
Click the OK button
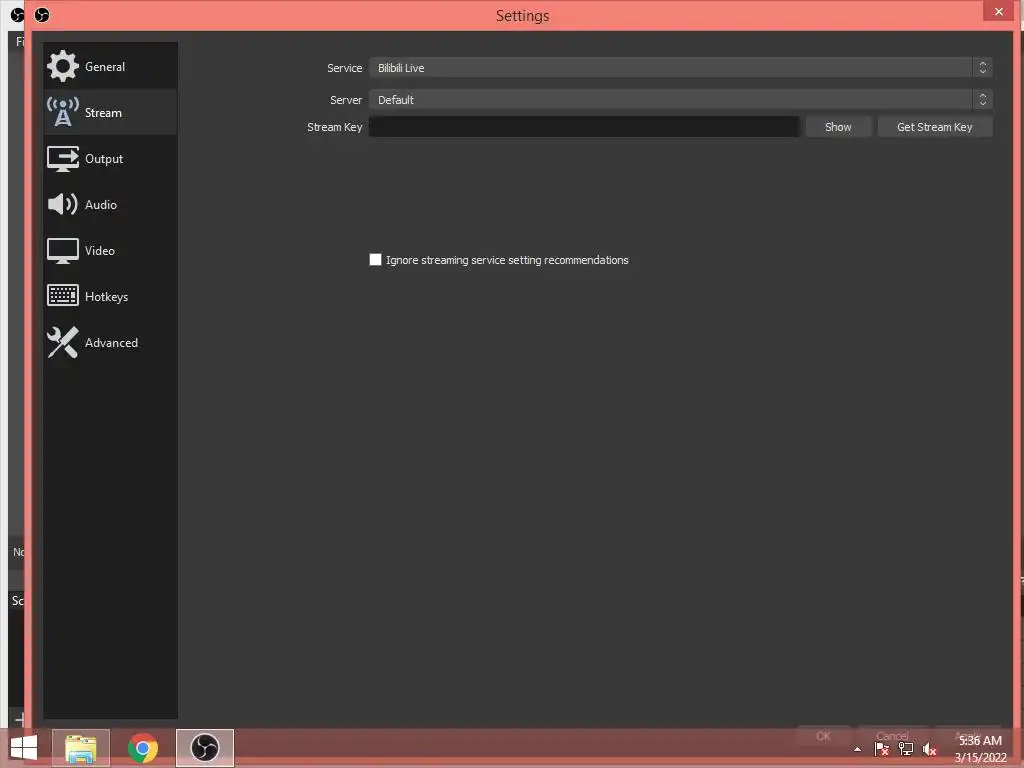point(824,735)
